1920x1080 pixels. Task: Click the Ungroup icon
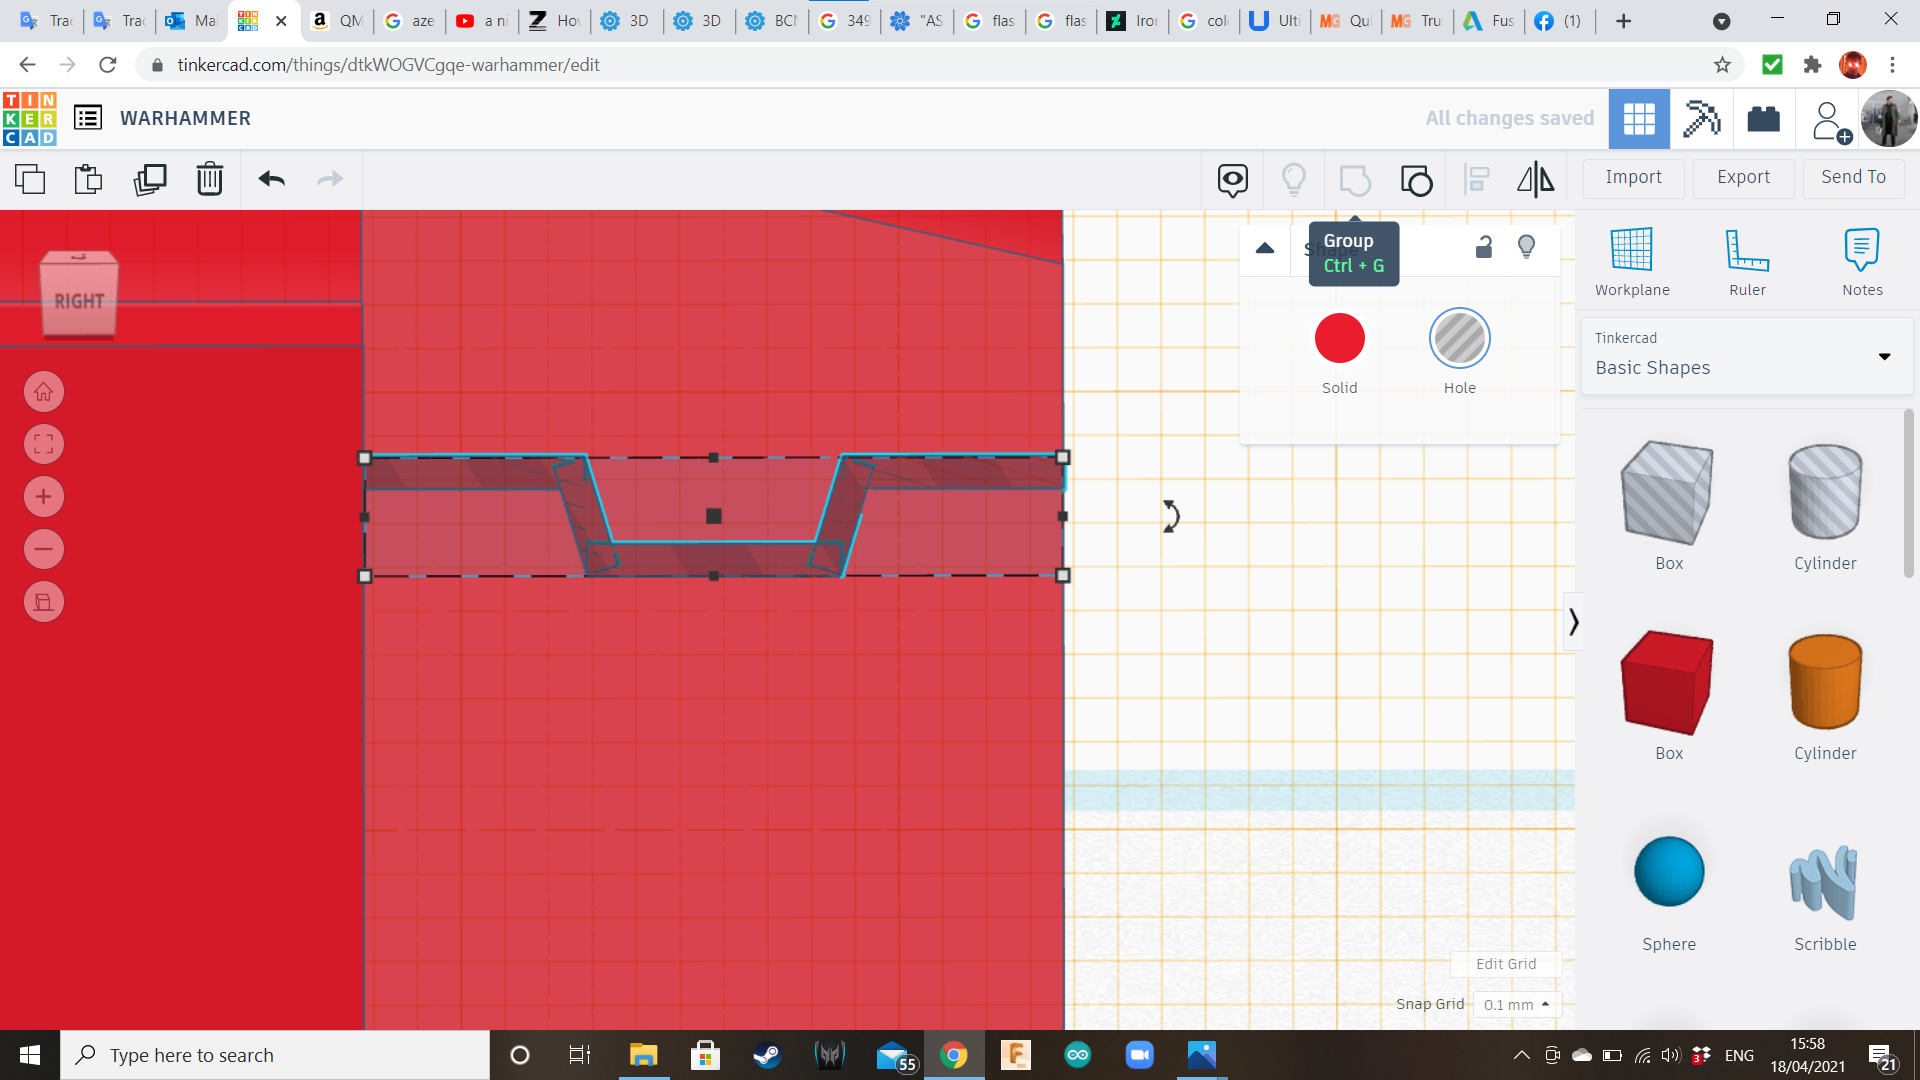1416,180
